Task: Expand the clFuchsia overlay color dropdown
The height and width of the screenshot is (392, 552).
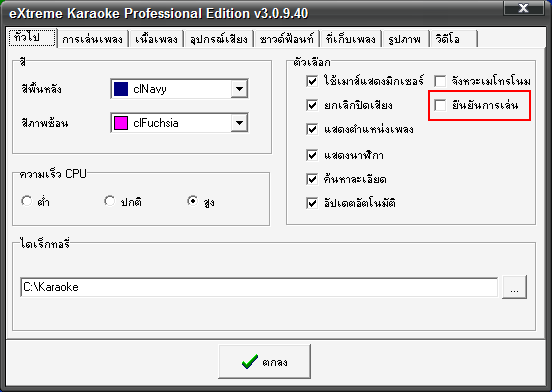Action: pos(239,123)
